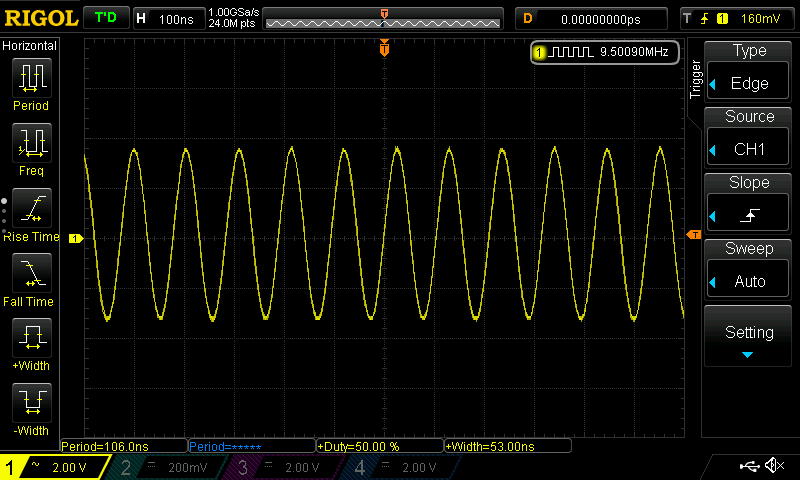Viewport: 800px width, 480px height.
Task: Select the Rise Time measurement icon
Action: tap(32, 208)
